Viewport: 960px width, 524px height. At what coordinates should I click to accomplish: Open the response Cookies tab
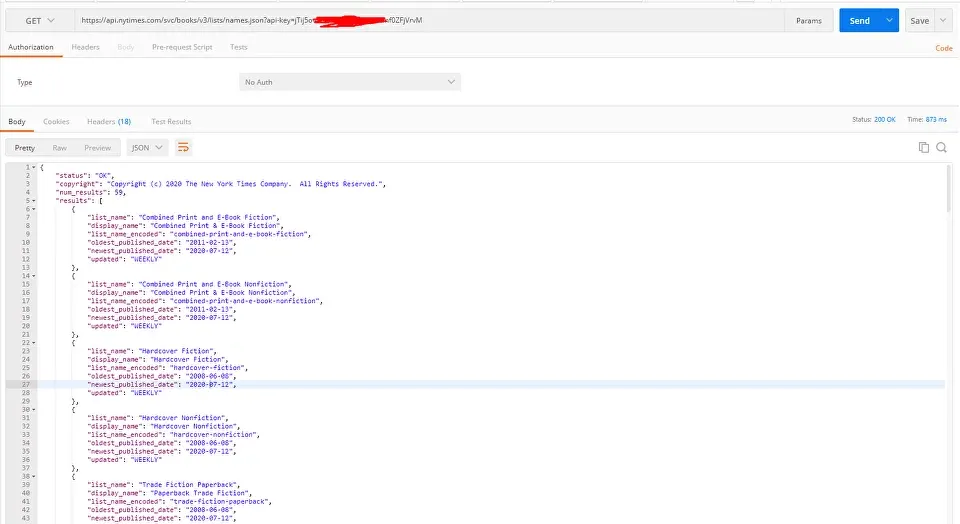click(56, 121)
